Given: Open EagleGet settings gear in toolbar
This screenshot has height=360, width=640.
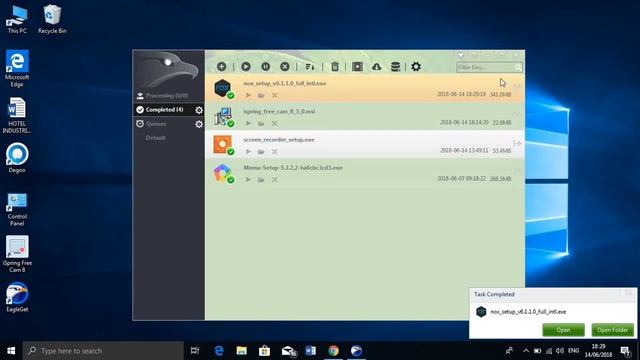Looking at the screenshot, I should coord(416,67).
